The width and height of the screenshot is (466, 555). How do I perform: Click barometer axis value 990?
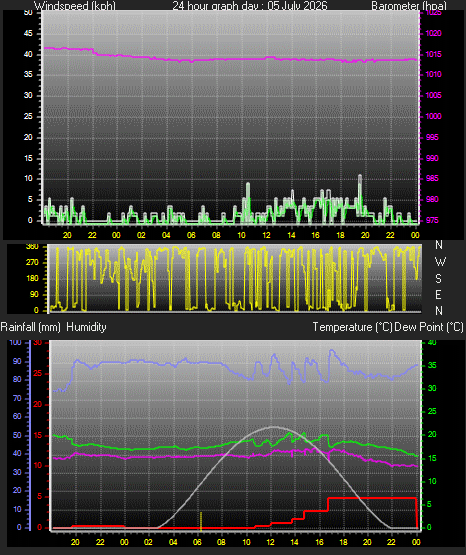coord(432,158)
